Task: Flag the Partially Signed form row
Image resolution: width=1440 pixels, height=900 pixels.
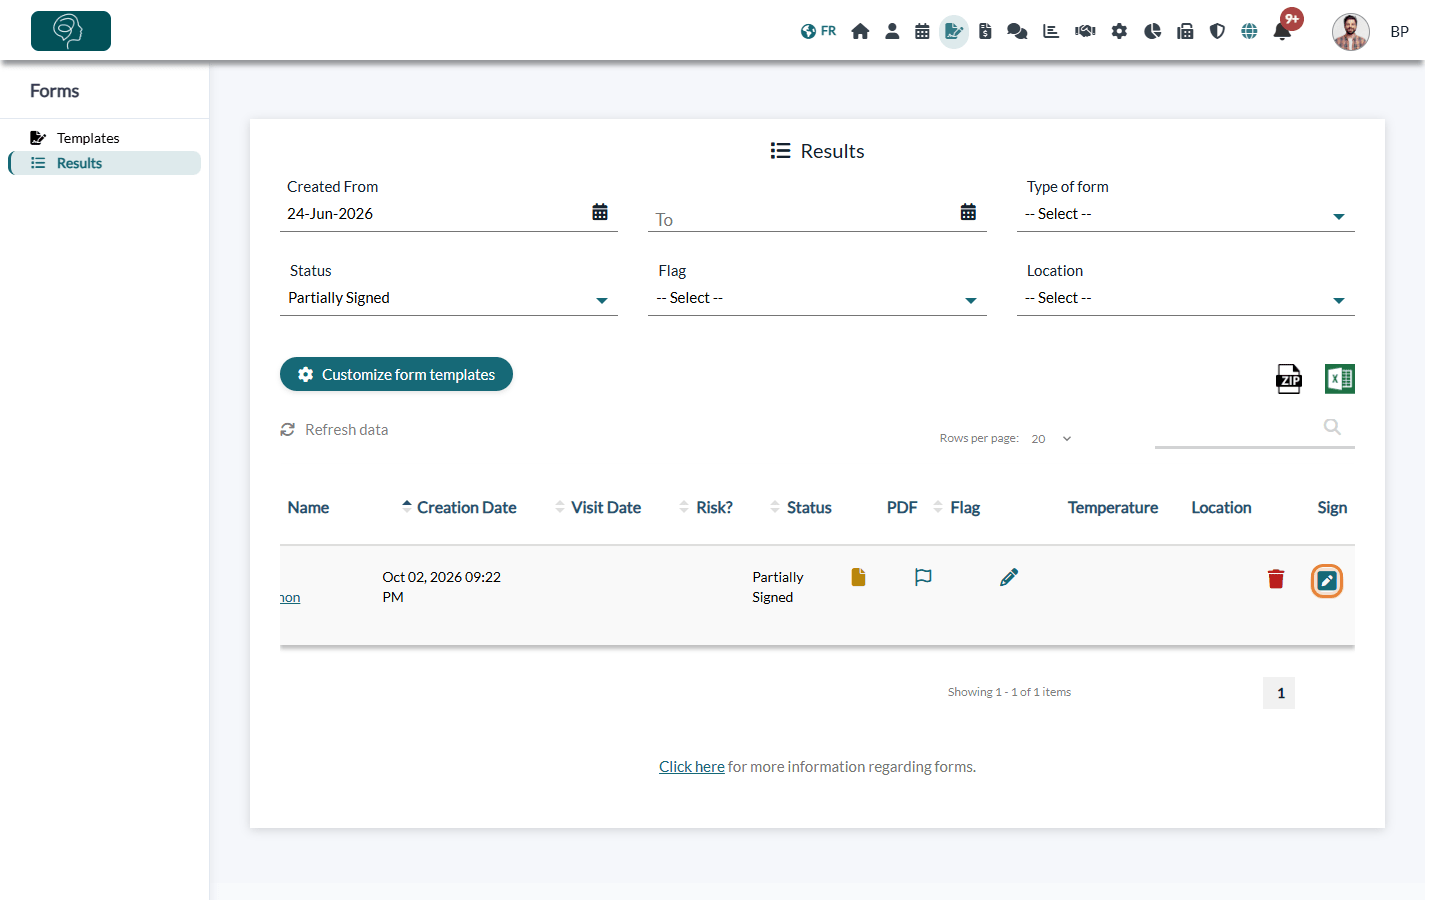Action: (923, 577)
